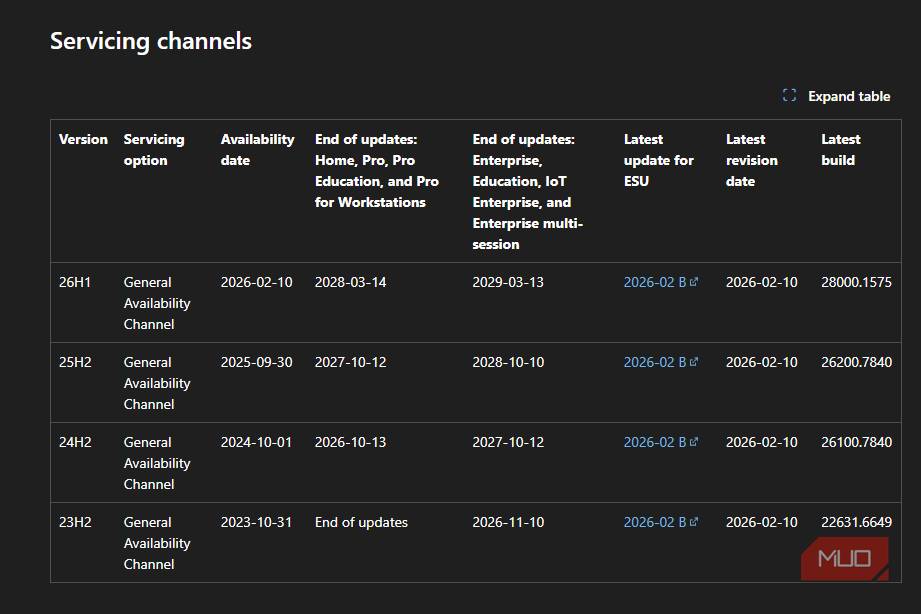The width and height of the screenshot is (921, 614).
Task: Click the Availability date column header
Action: pyautogui.click(x=257, y=150)
